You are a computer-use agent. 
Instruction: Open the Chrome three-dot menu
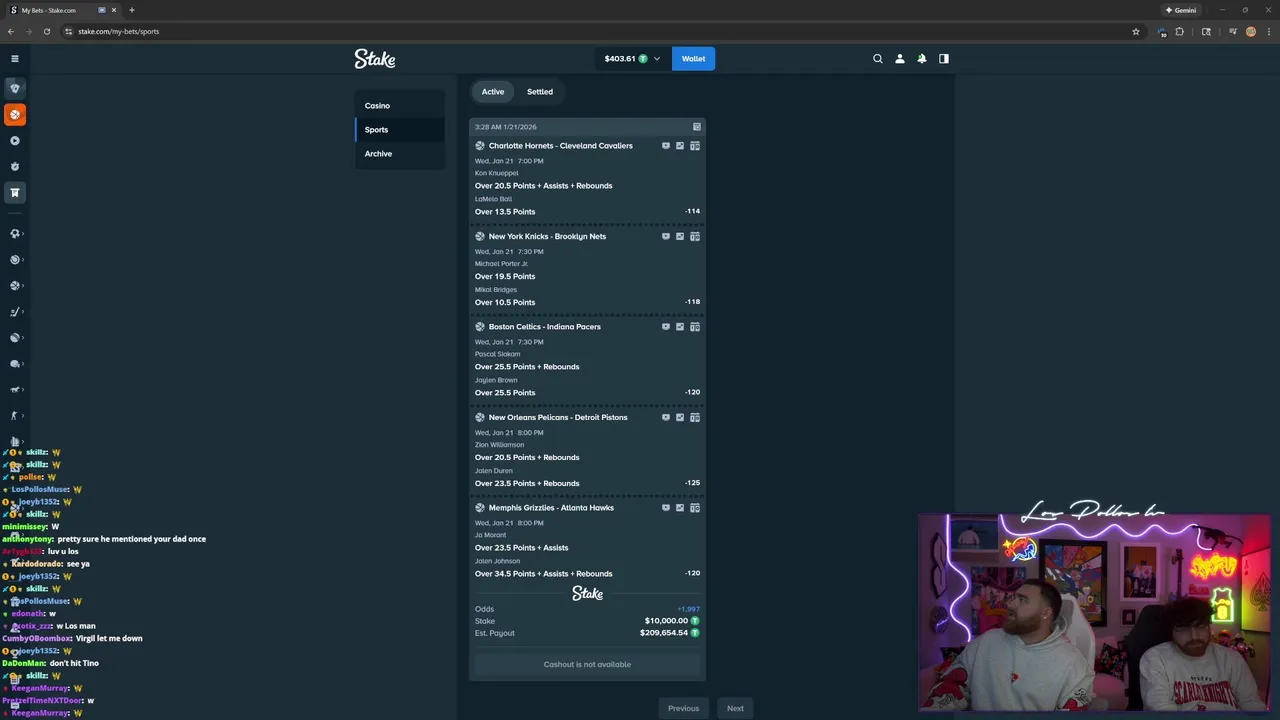tap(1269, 31)
